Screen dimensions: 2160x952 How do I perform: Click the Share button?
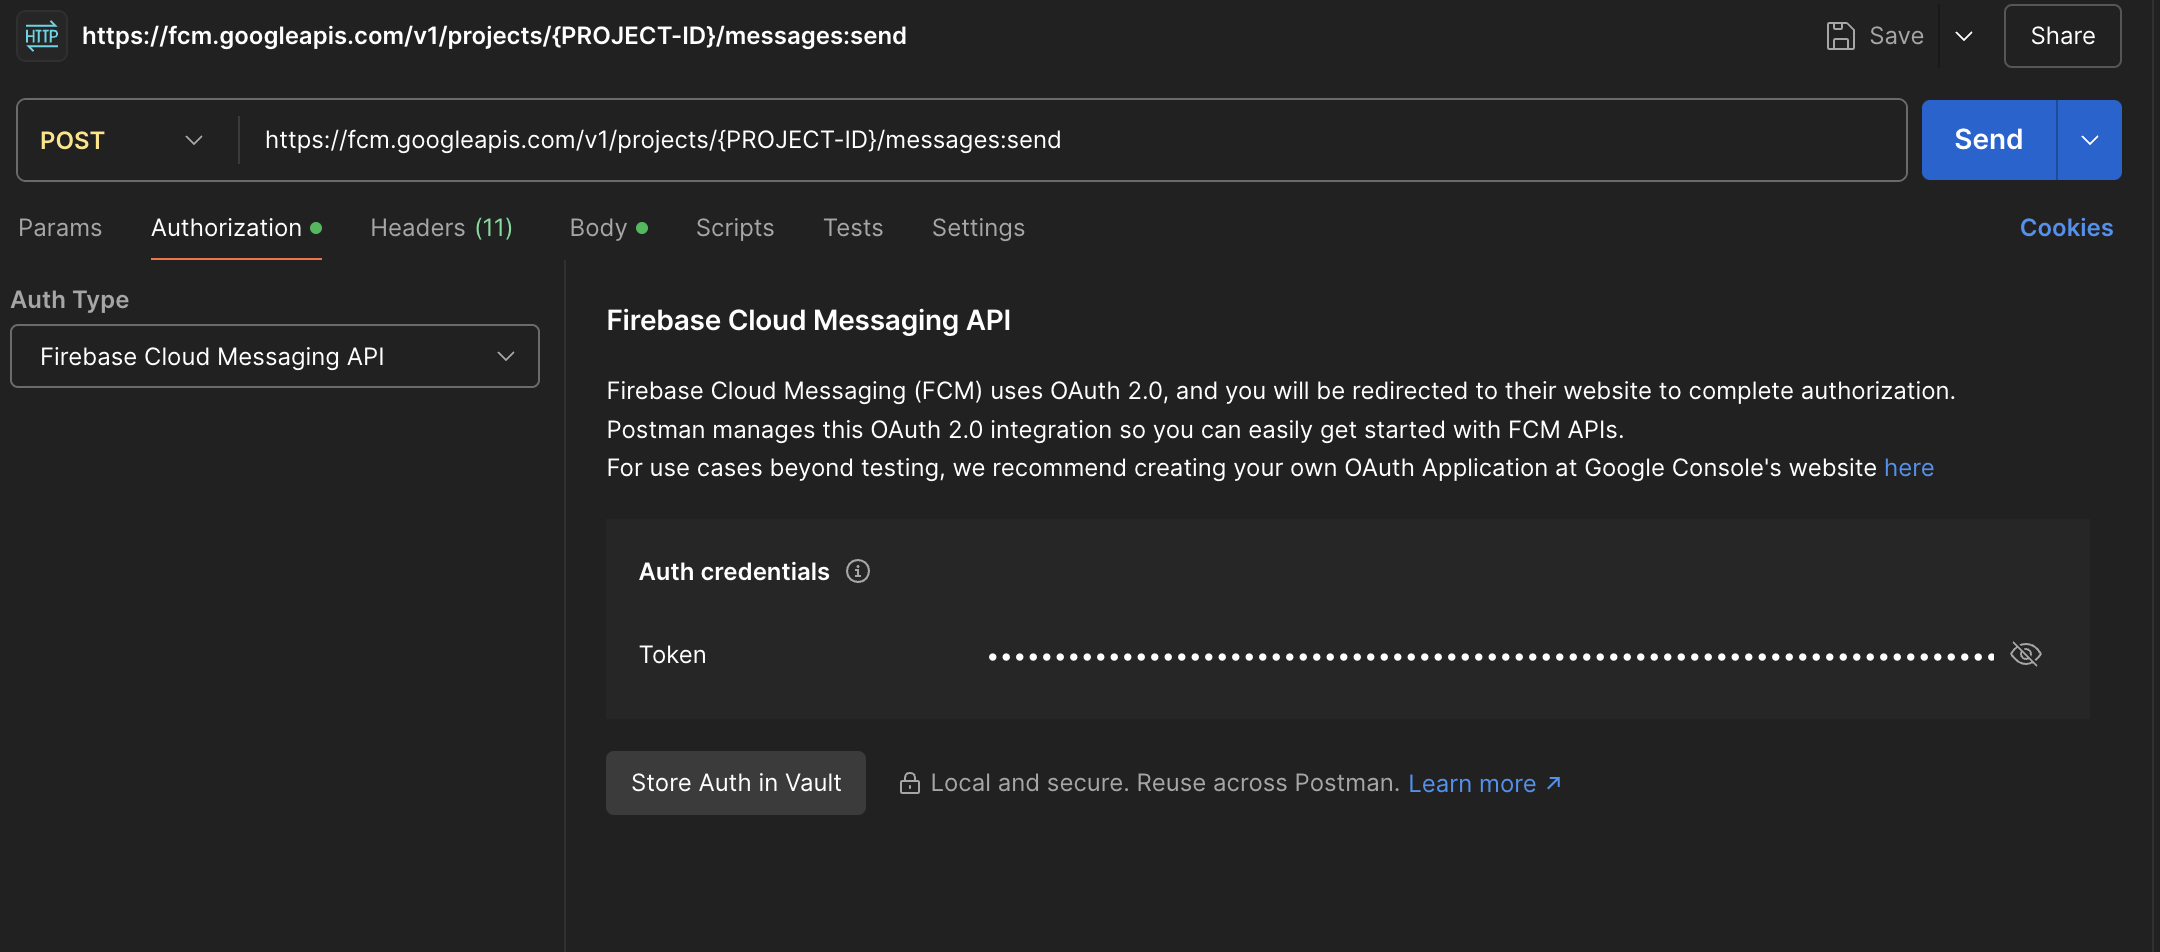point(2062,36)
